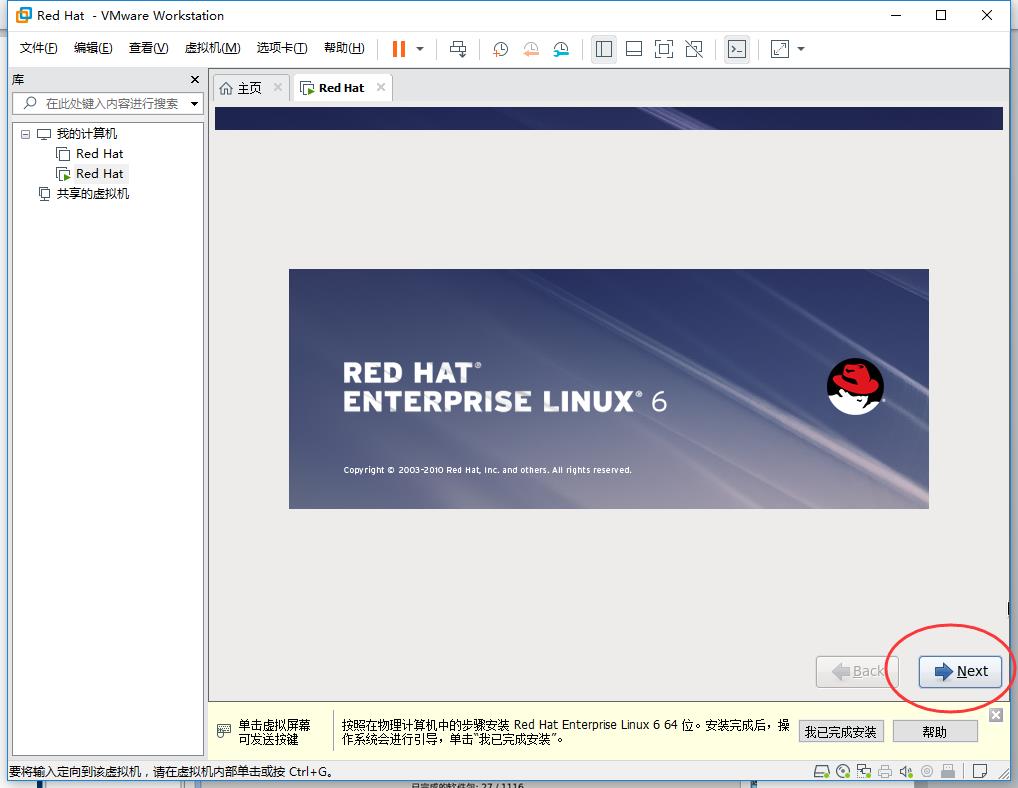Select 共享的虚拟机 in the tree

[x=92, y=193]
